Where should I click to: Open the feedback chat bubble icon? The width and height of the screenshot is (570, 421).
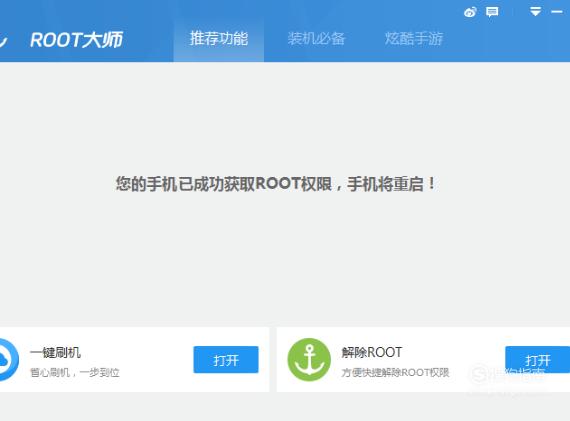click(492, 12)
